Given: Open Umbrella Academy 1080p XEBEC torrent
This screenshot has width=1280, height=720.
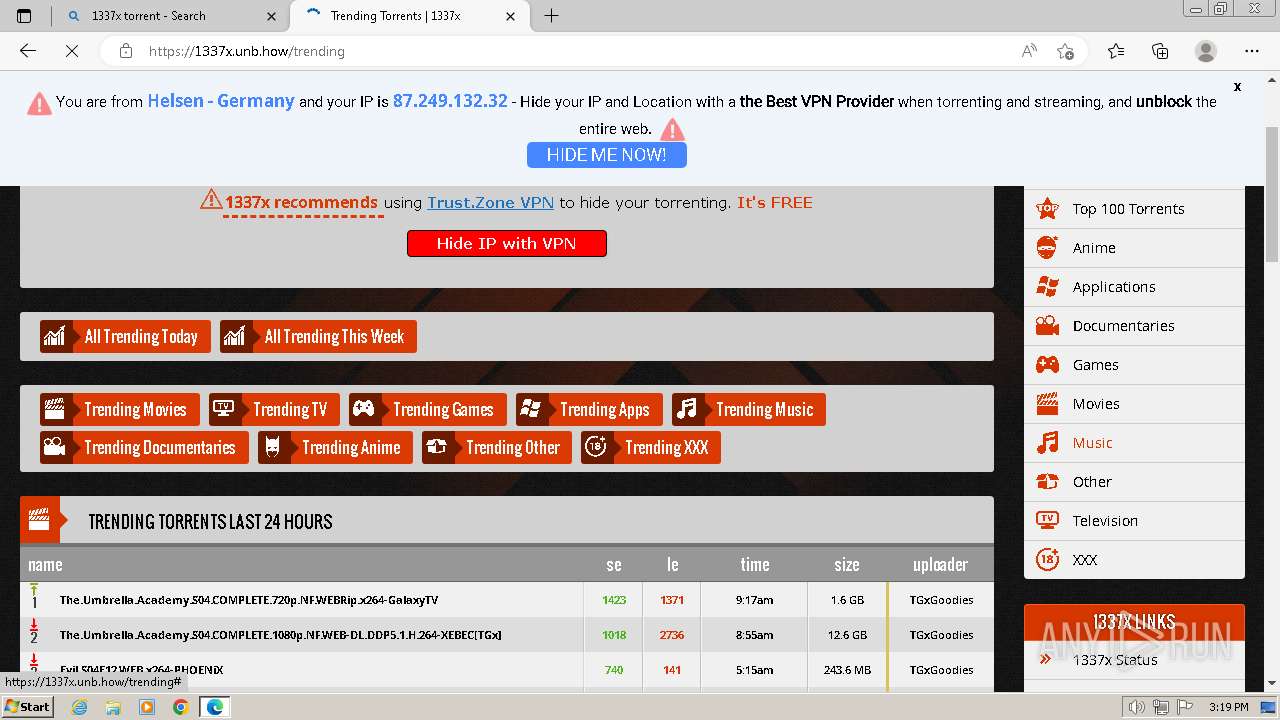Looking at the screenshot, I should (280, 635).
